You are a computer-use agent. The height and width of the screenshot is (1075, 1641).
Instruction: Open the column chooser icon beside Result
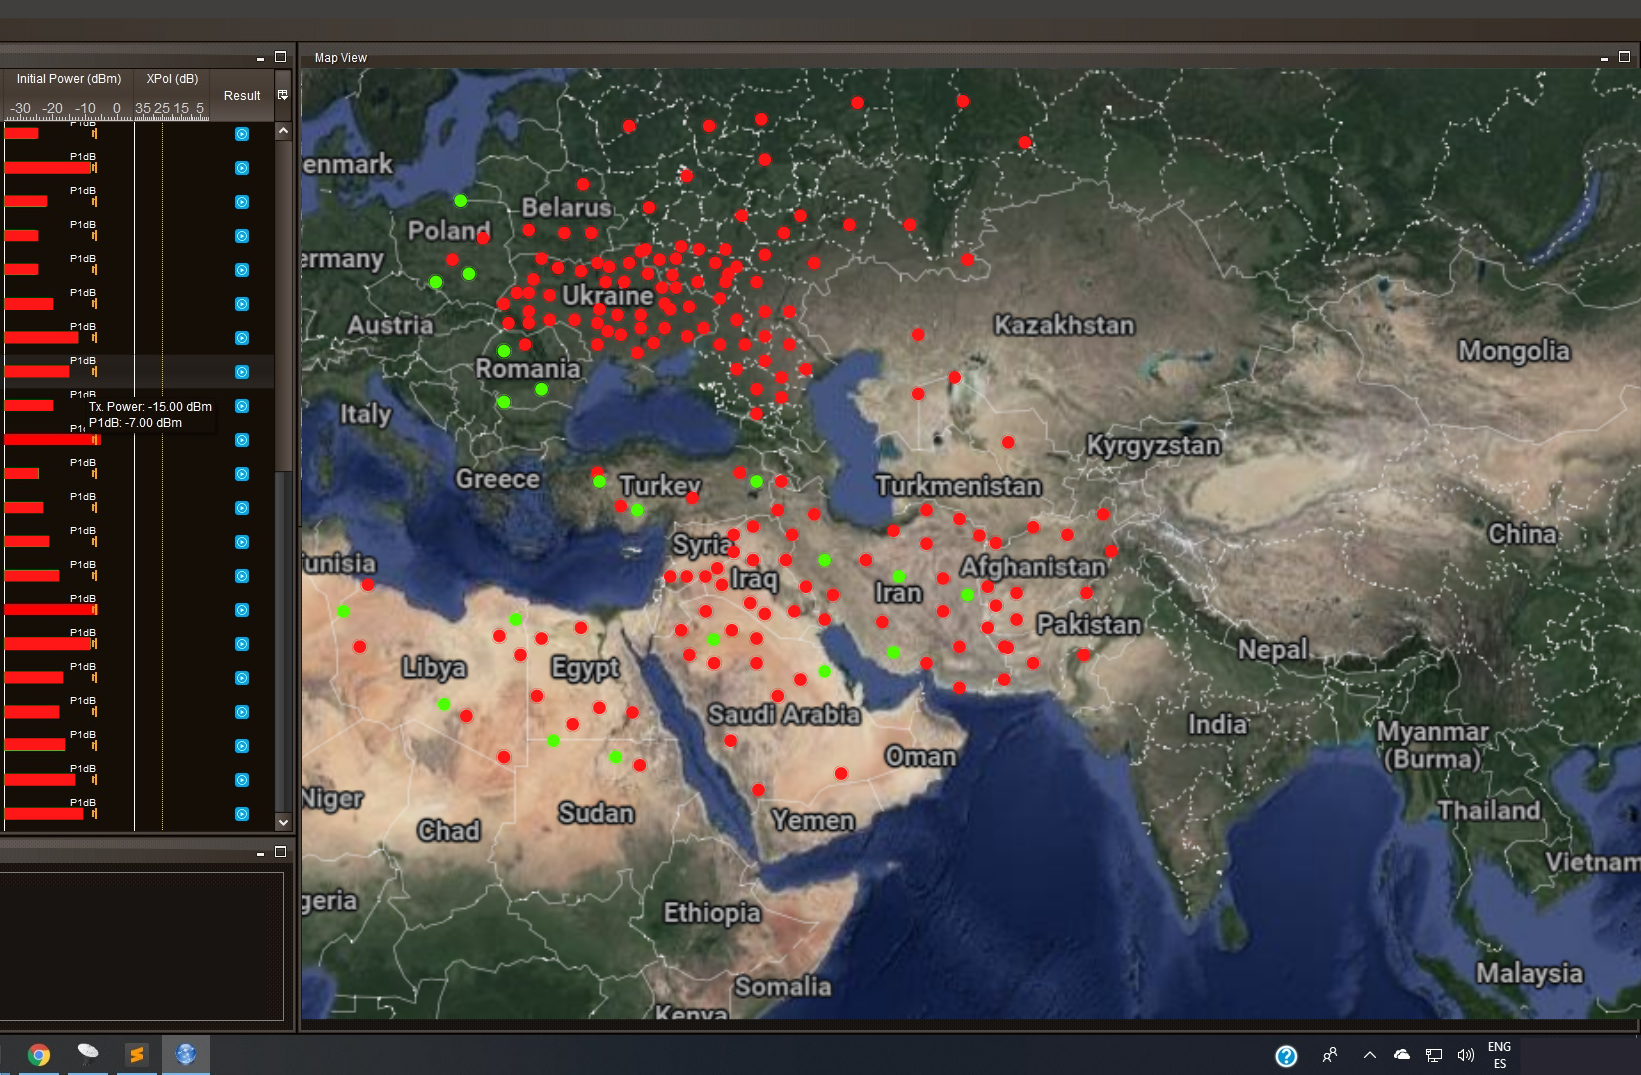point(283,95)
